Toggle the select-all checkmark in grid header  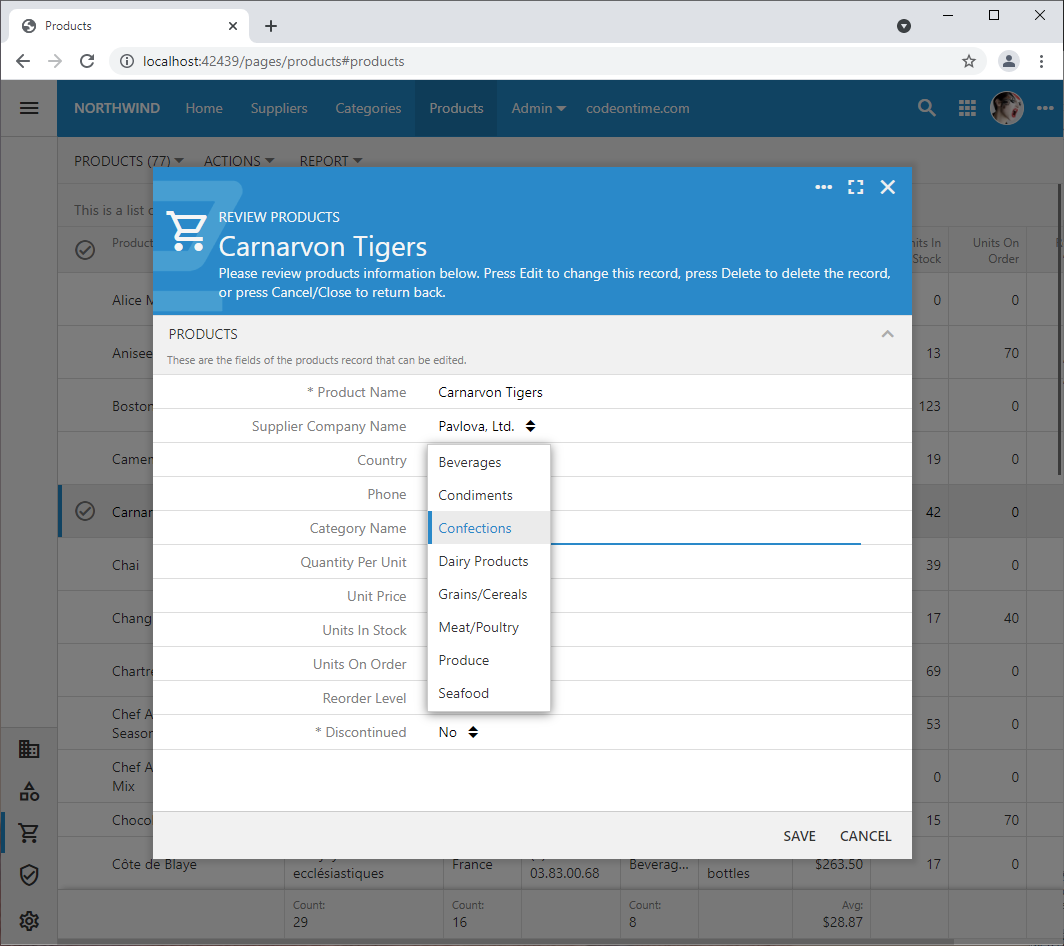[x=84, y=250]
